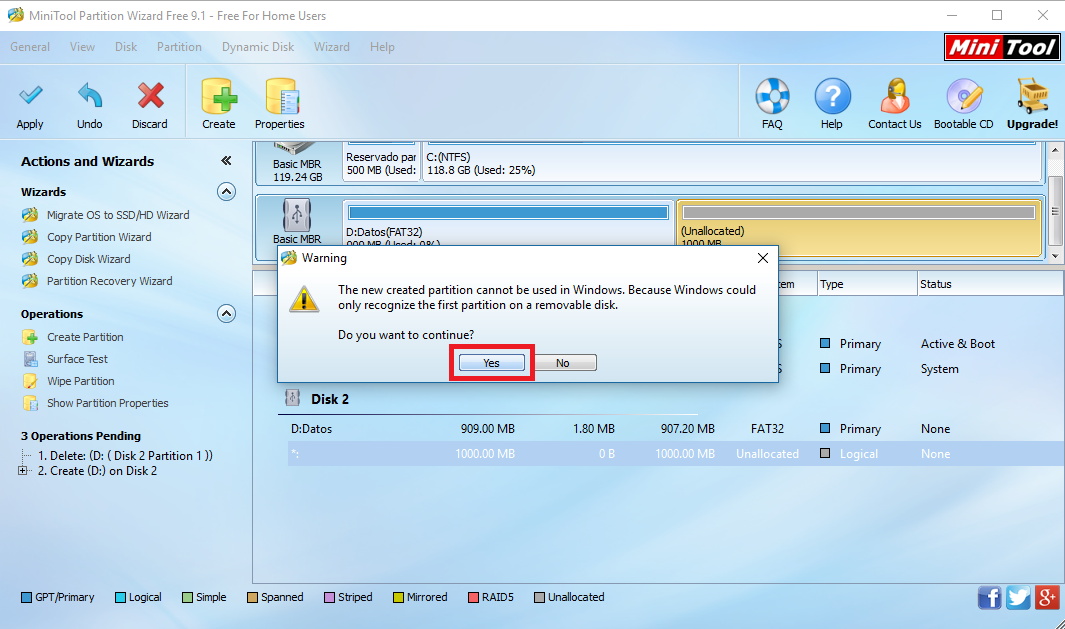This screenshot has width=1065, height=629.
Task: Select the D:Datos row in partition list
Action: 676,429
